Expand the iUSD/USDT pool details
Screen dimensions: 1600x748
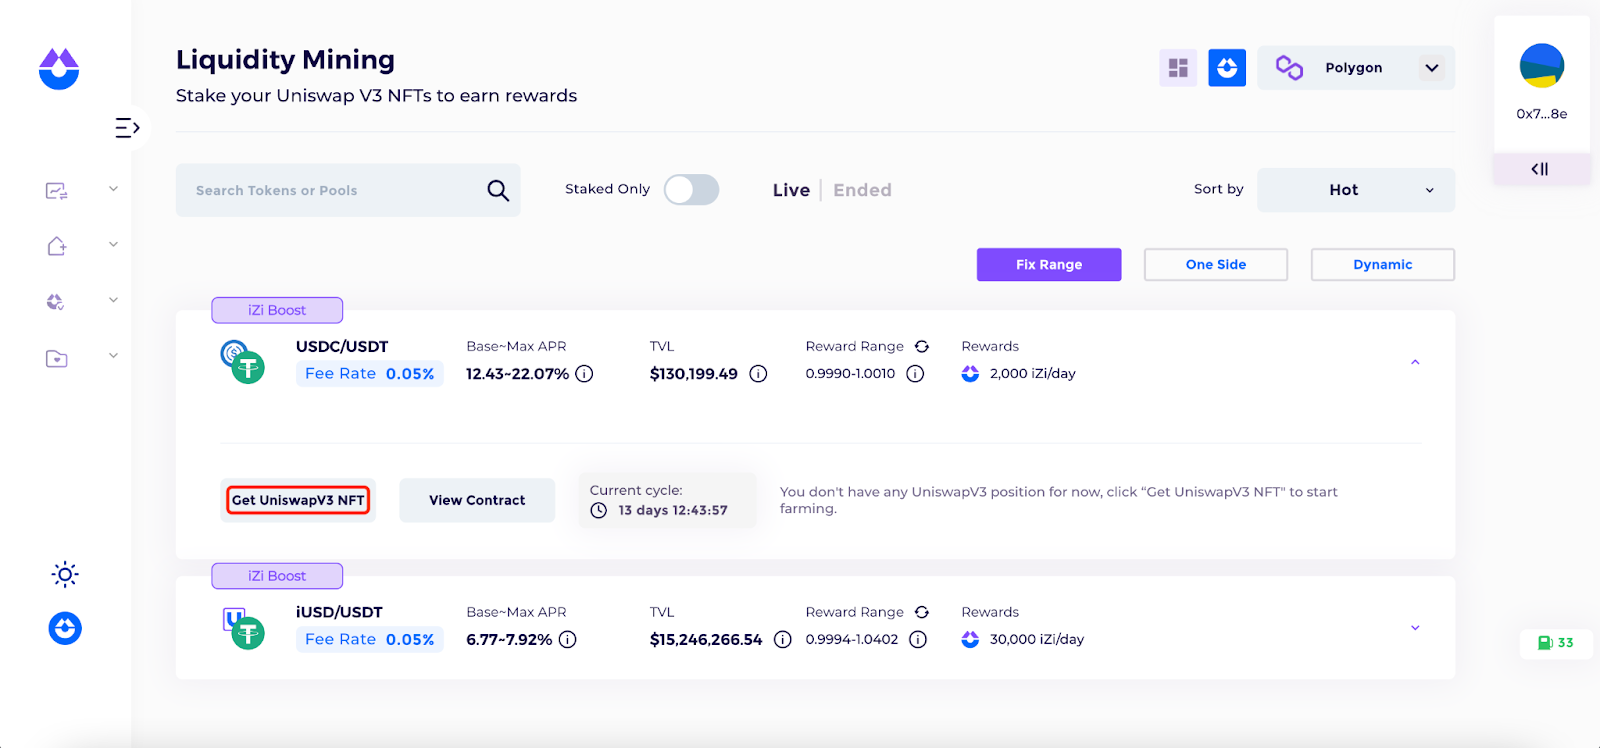pyautogui.click(x=1415, y=628)
